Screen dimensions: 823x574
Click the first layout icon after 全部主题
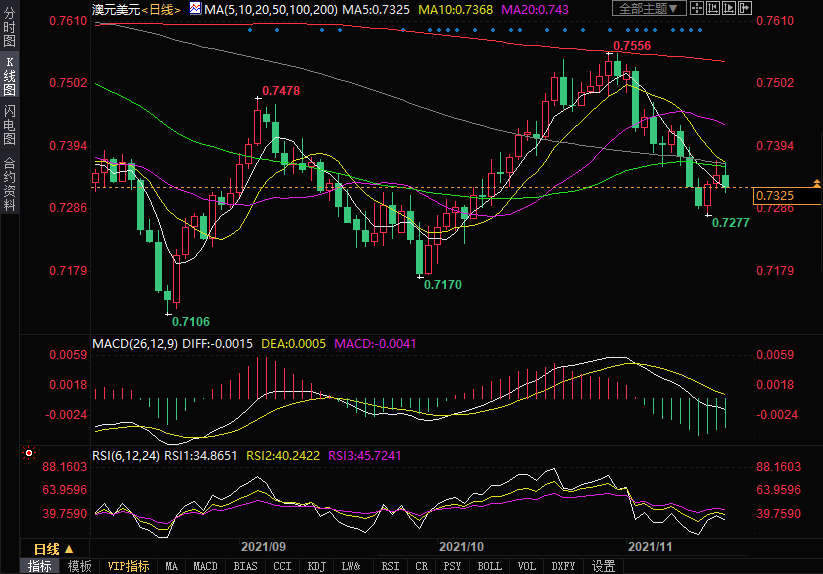(x=697, y=9)
